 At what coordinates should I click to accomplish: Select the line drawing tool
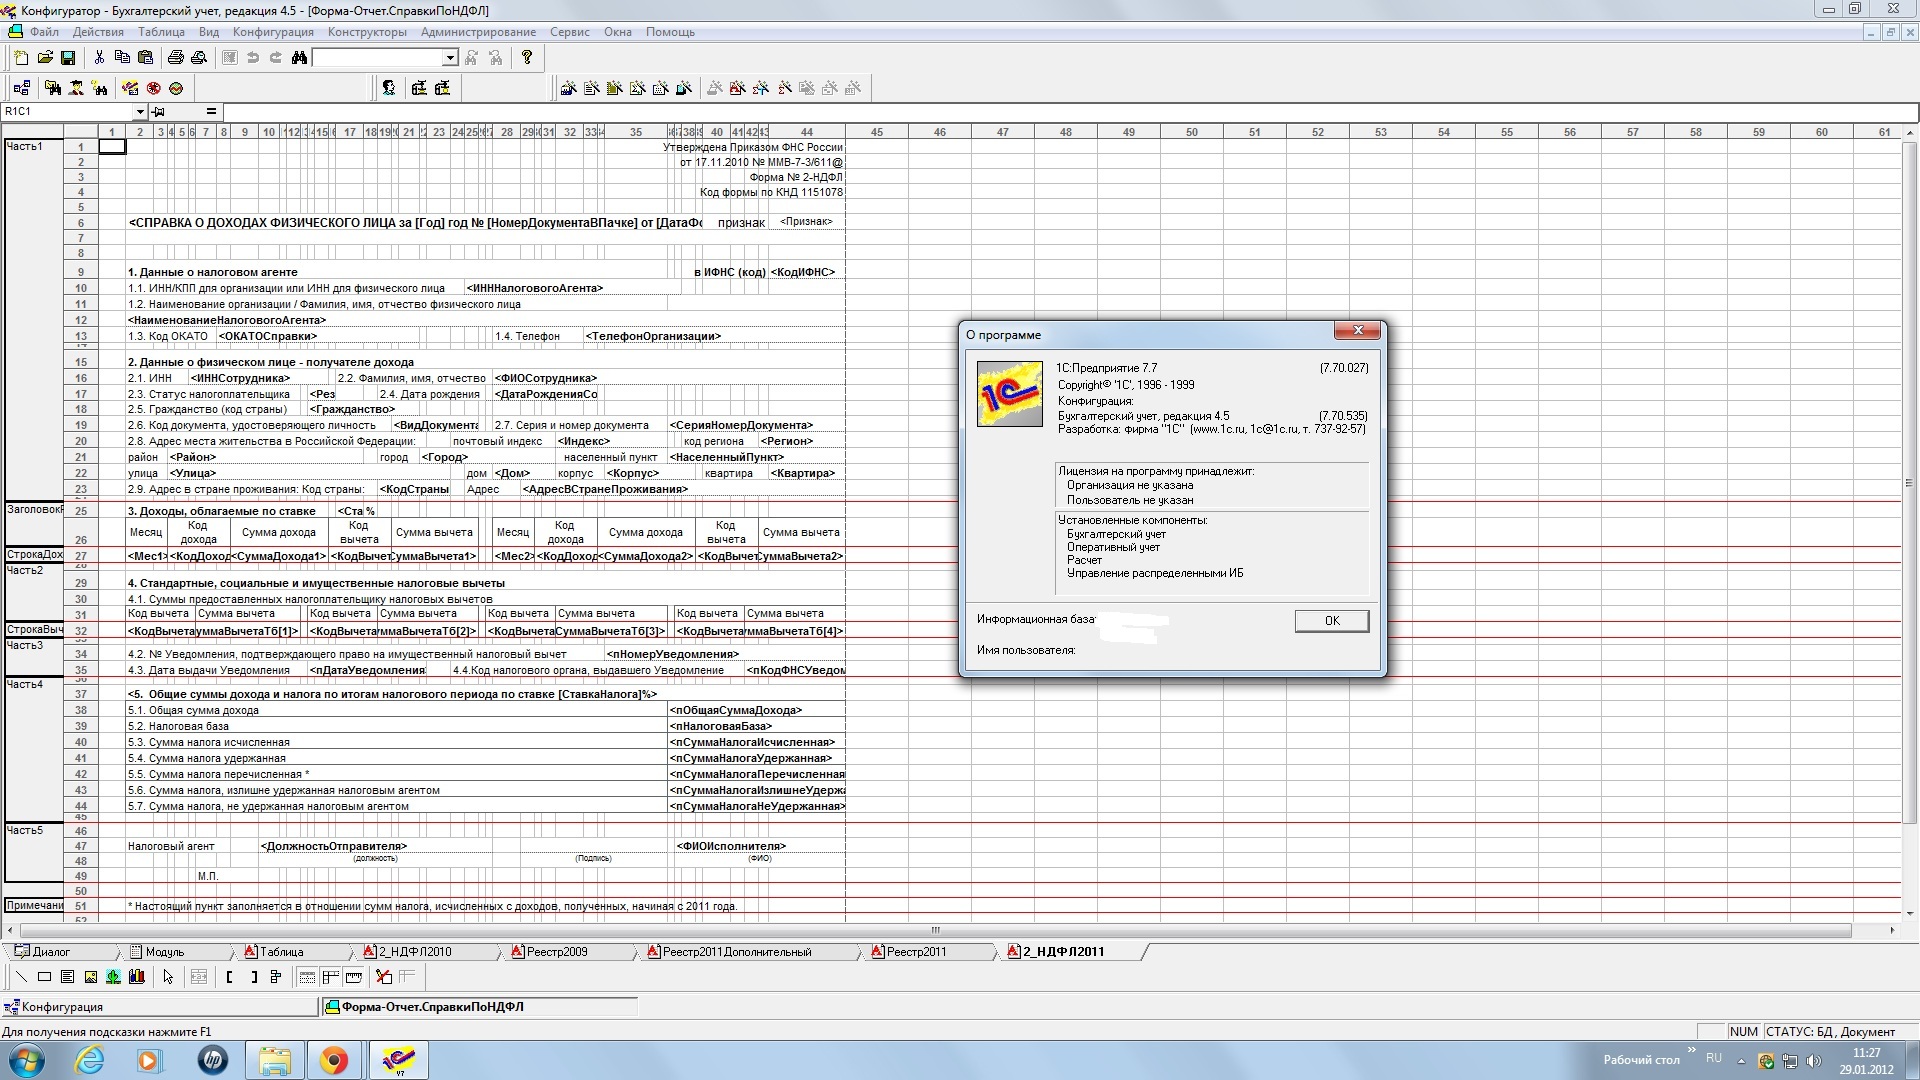(x=21, y=977)
